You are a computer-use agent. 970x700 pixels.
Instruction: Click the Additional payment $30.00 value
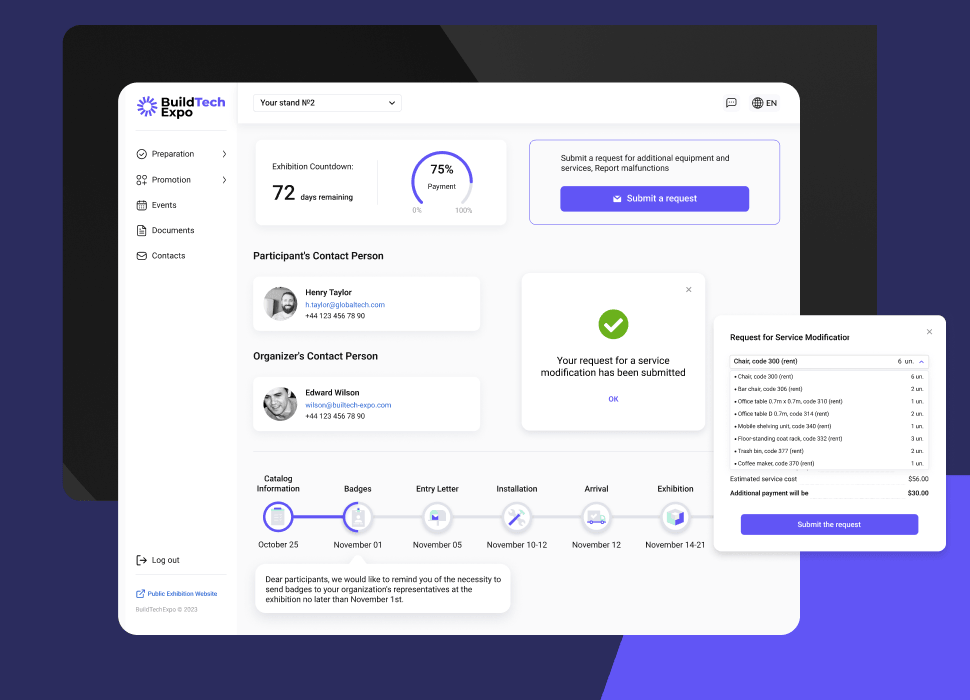click(918, 493)
